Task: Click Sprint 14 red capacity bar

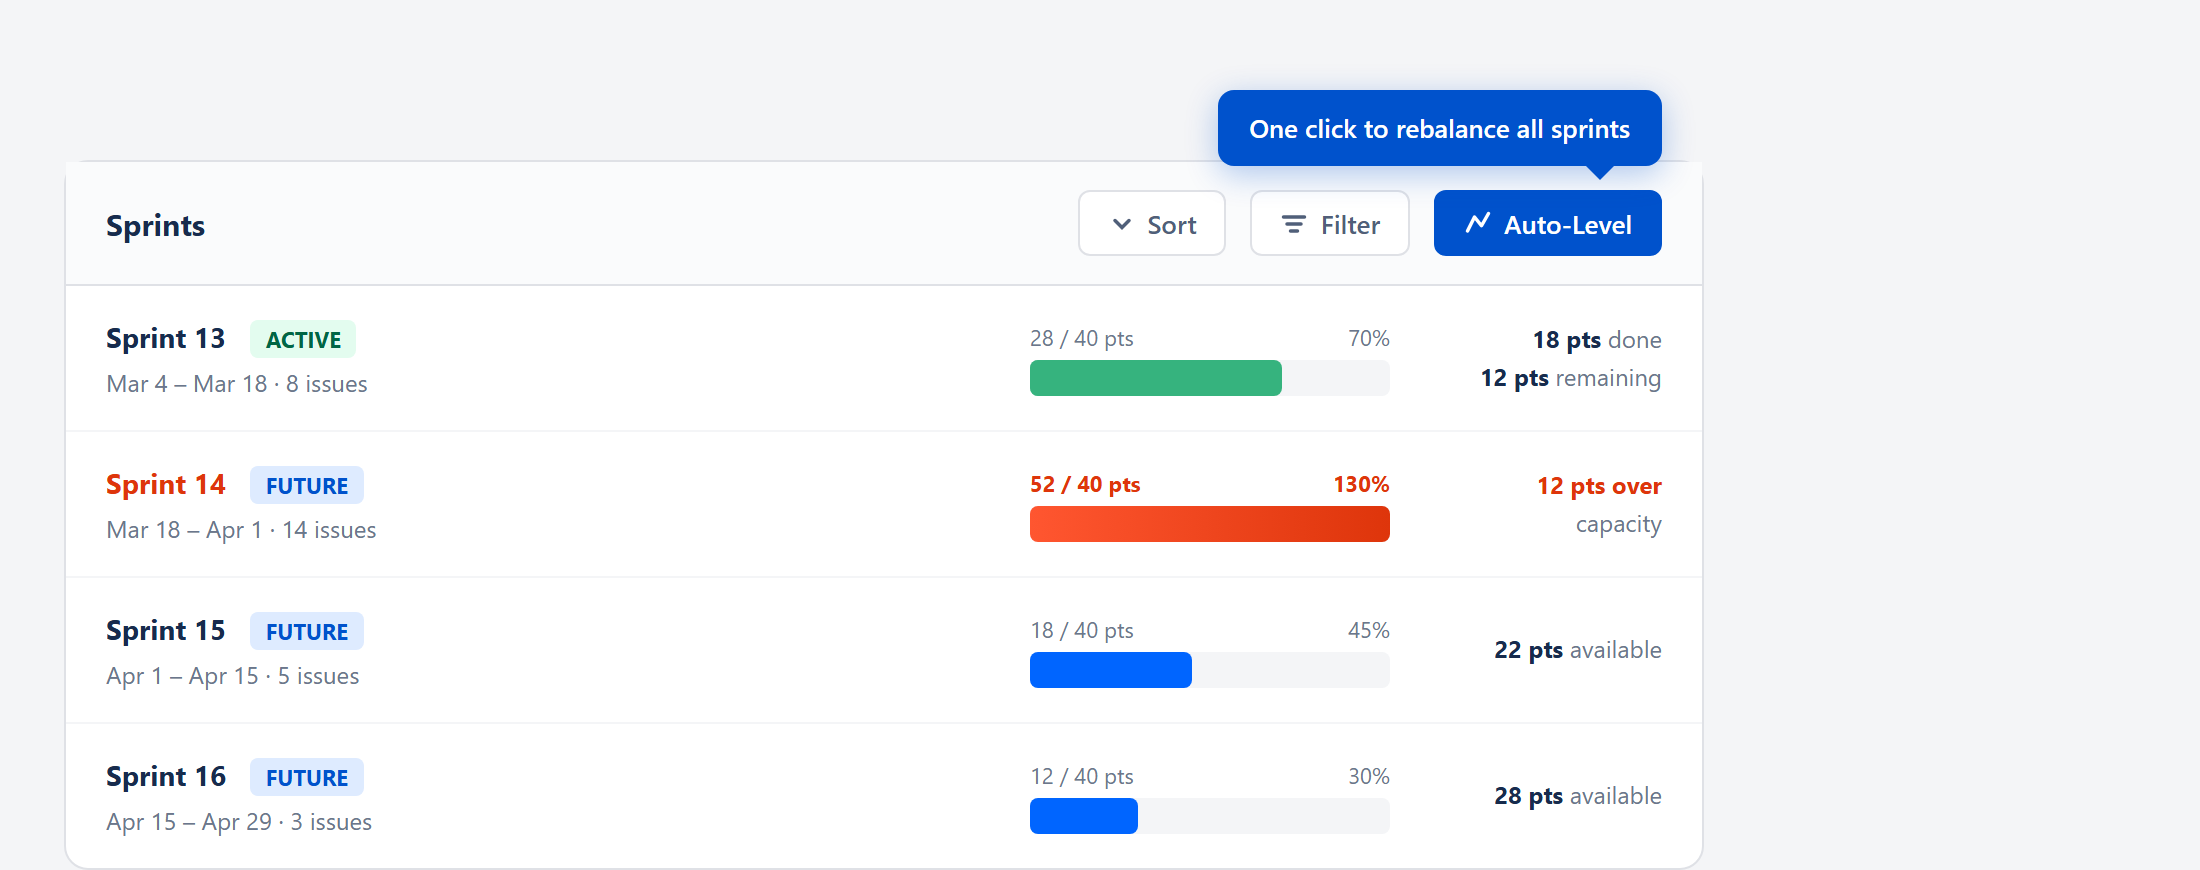Action: pos(1209,524)
